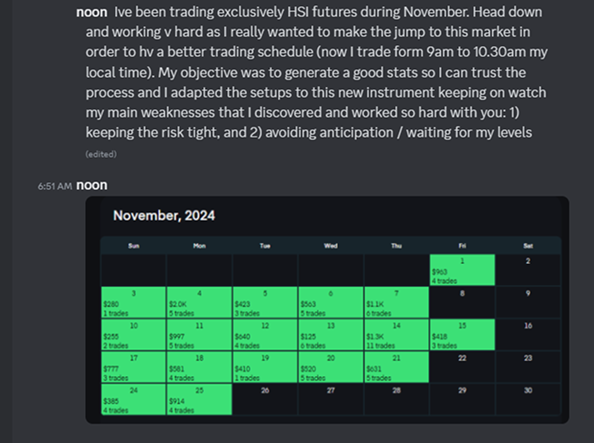This screenshot has height=443, width=594.
Task: Click the noon username beside 6:51 AM
Action: pyautogui.click(x=92, y=185)
